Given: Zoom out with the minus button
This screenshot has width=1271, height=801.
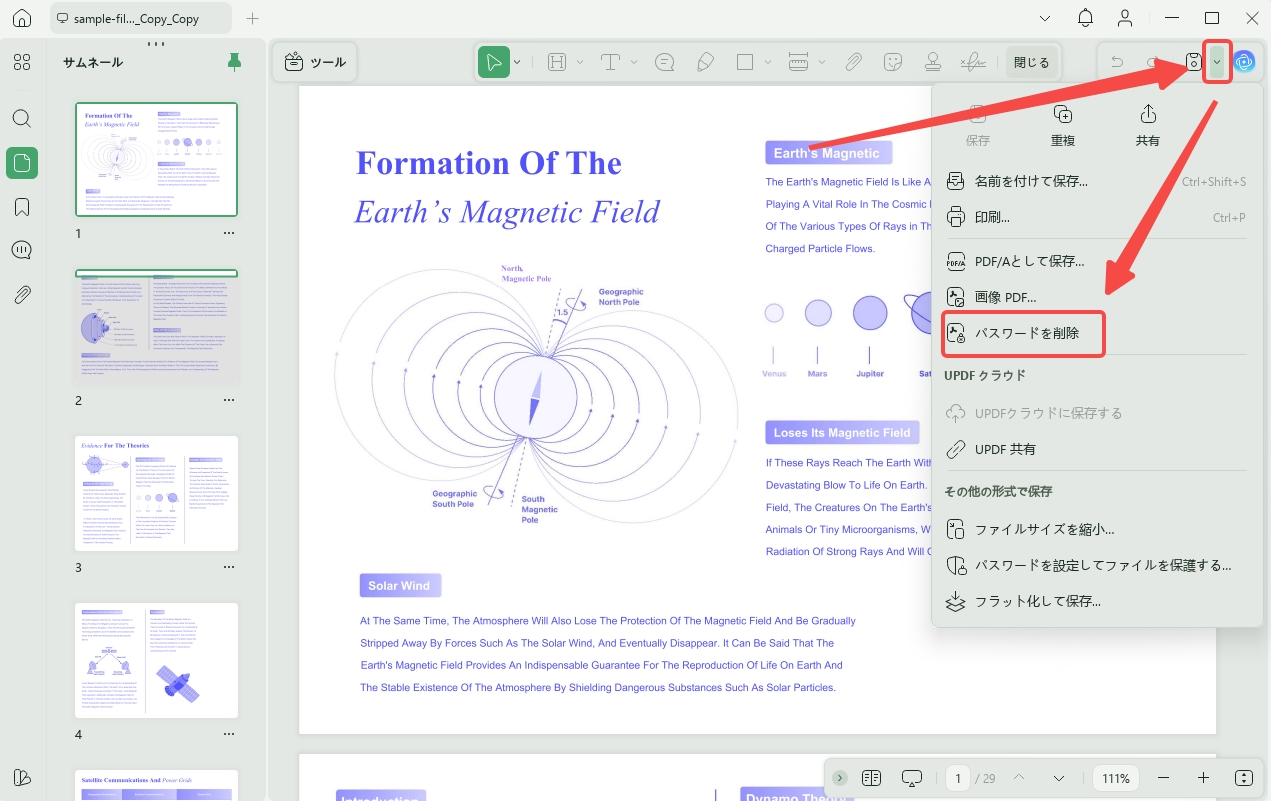Looking at the screenshot, I should [1163, 778].
